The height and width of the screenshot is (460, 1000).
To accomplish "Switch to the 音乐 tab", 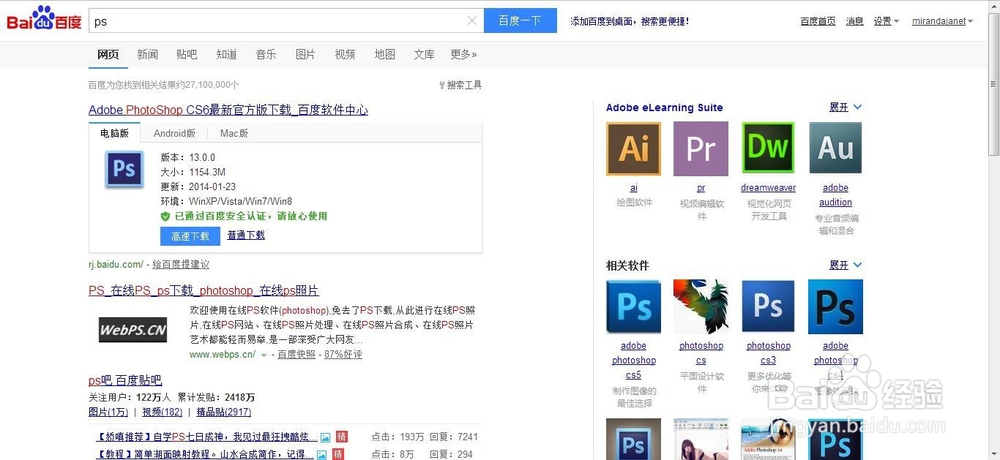I will pos(266,54).
